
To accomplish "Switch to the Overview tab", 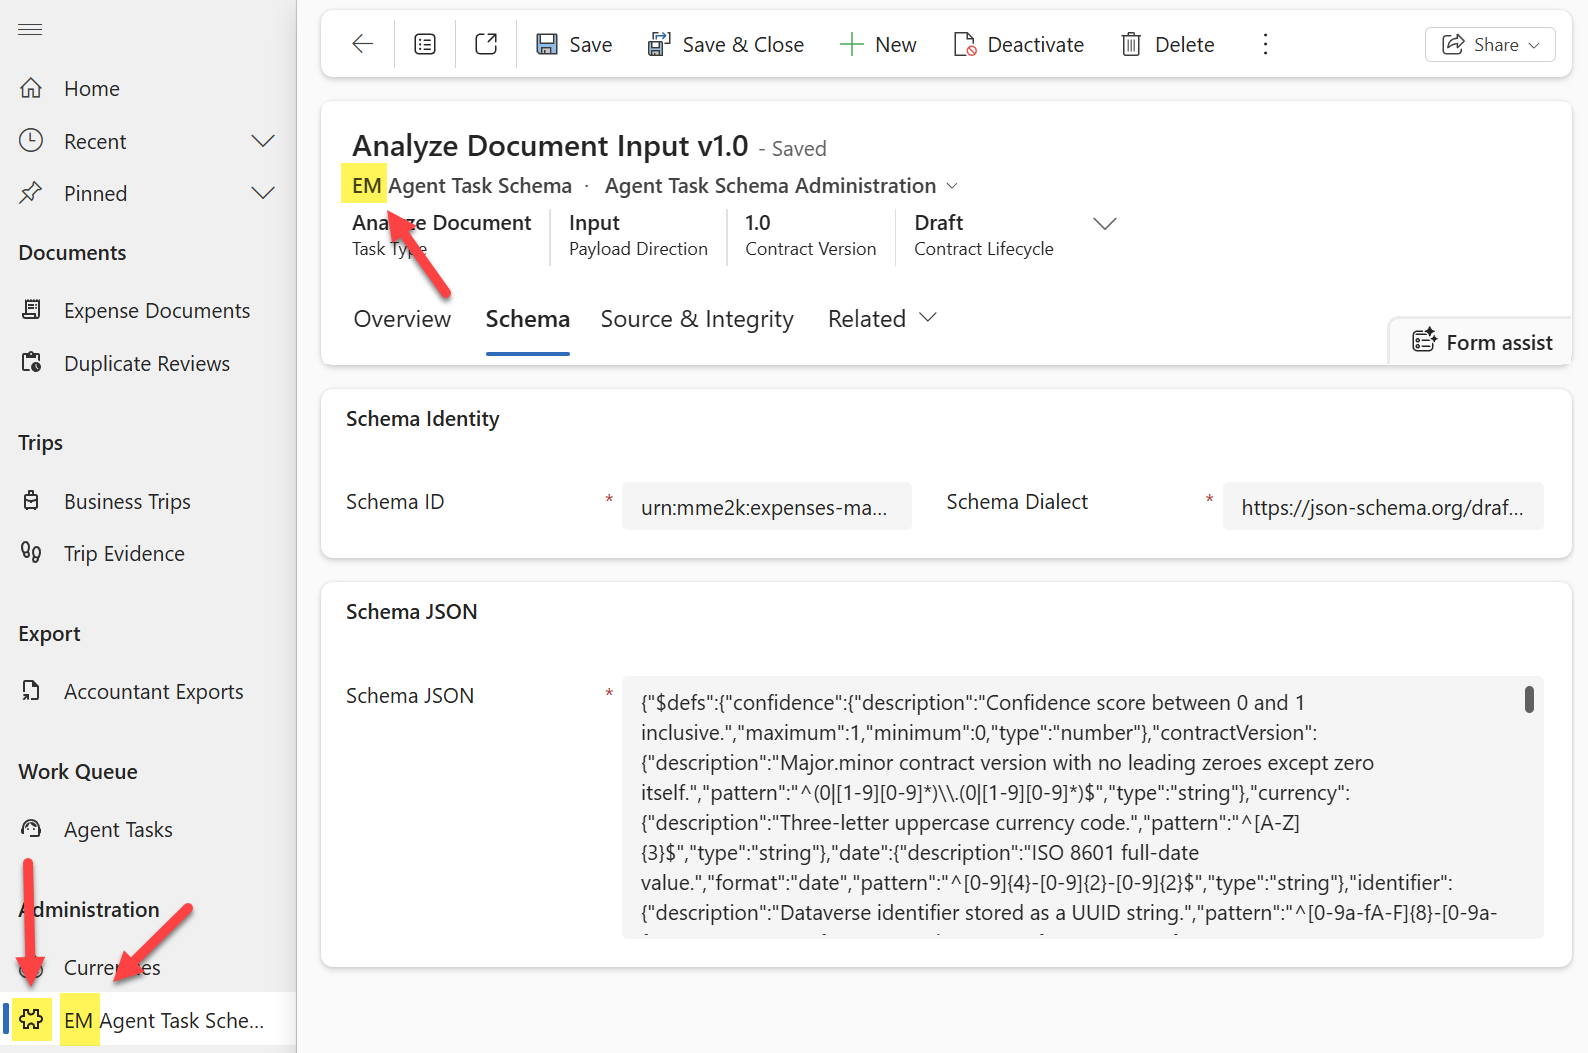I will coord(402,318).
